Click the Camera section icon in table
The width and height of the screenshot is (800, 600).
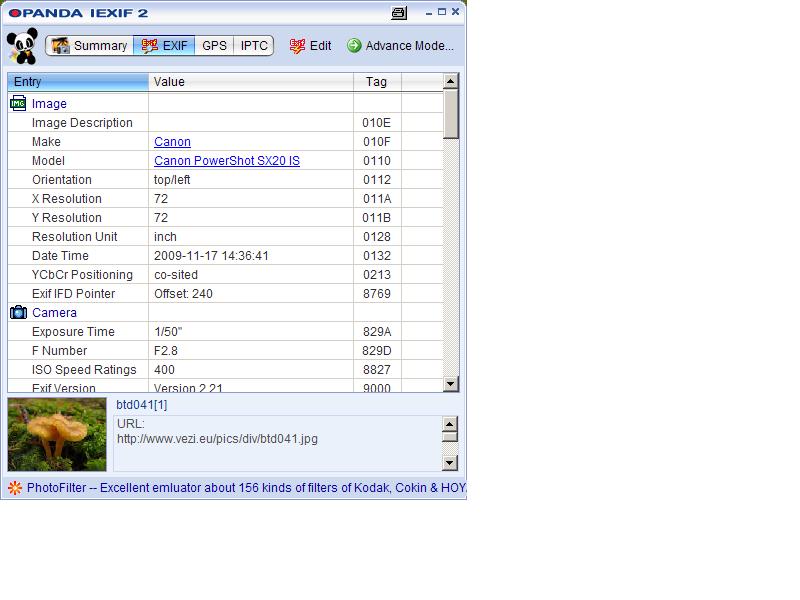pos(18,312)
